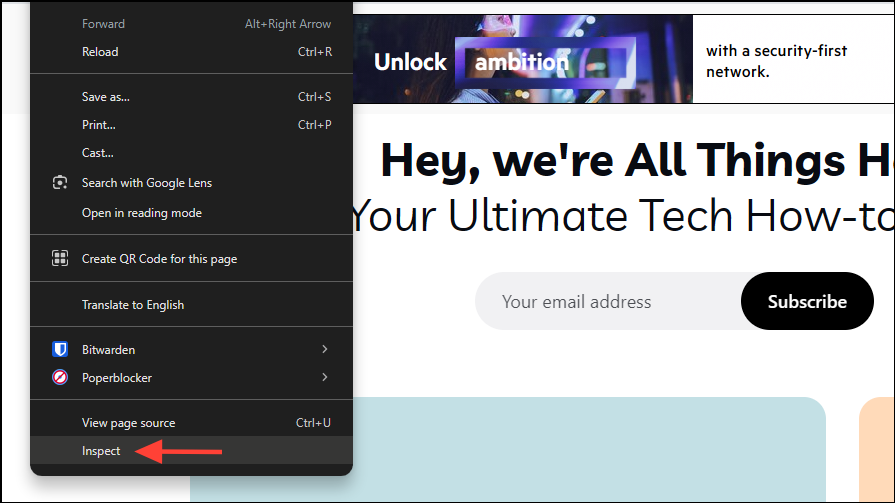895x503 pixels.
Task: Open the Print... option
Action: (99, 125)
